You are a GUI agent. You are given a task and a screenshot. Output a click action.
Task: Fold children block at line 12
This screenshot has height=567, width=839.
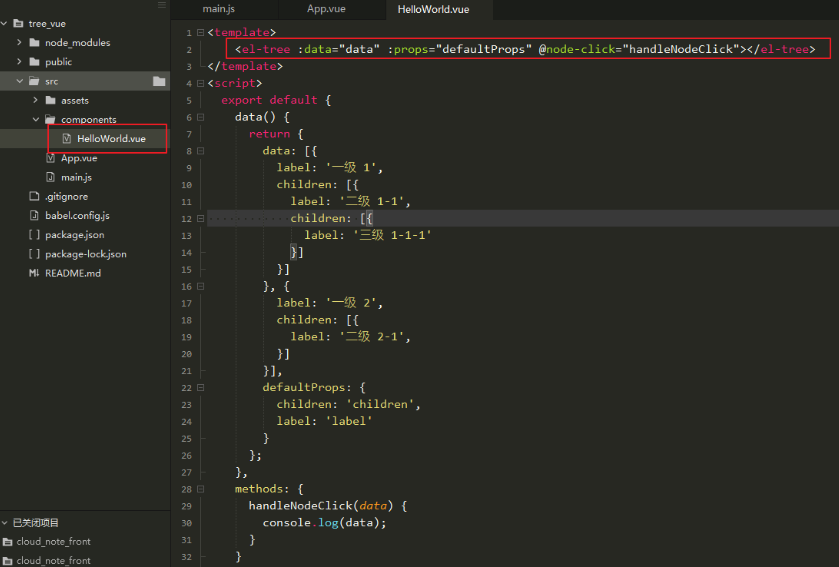[201, 218]
